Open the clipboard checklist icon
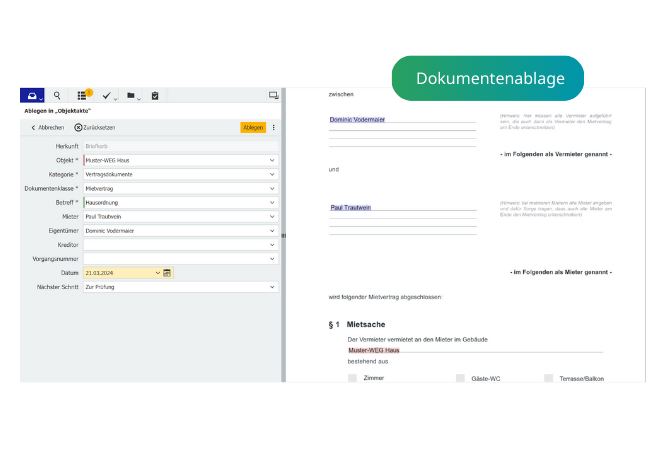 [x=155, y=96]
